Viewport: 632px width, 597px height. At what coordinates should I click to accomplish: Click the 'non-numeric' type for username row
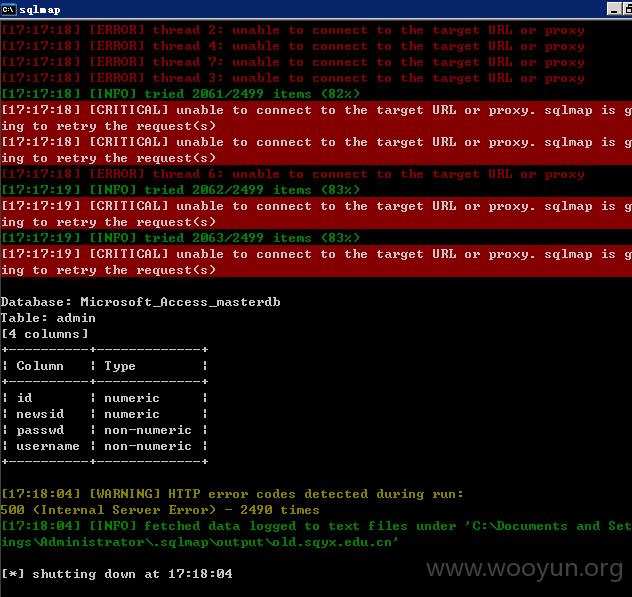(148, 446)
